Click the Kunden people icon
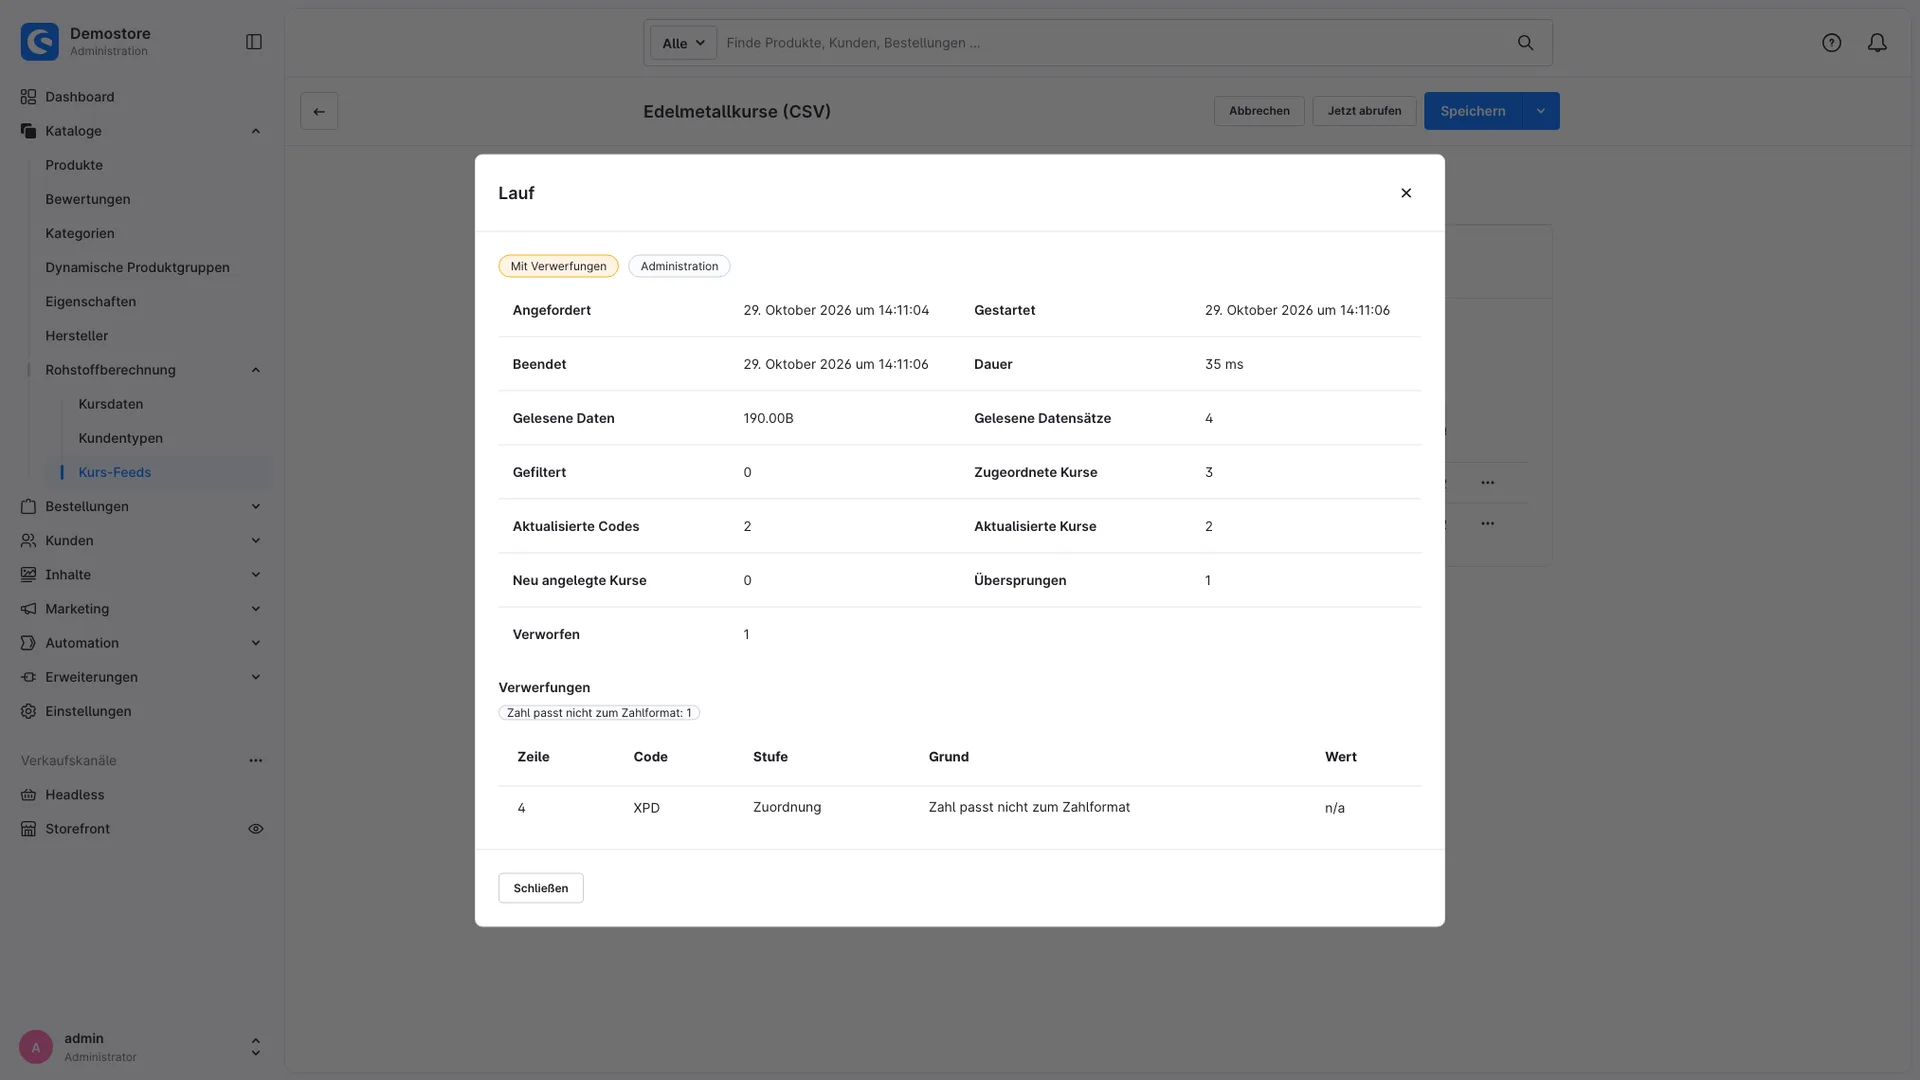 [x=28, y=540]
